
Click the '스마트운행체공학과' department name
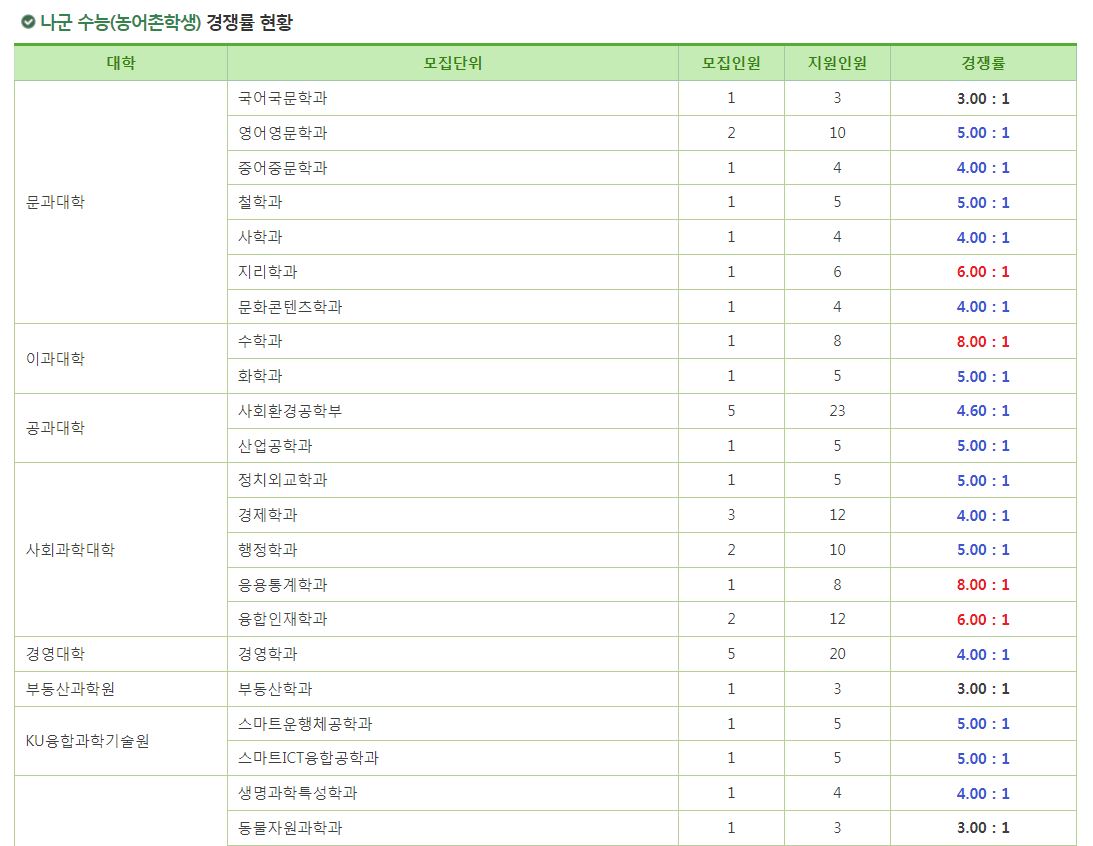pos(305,723)
